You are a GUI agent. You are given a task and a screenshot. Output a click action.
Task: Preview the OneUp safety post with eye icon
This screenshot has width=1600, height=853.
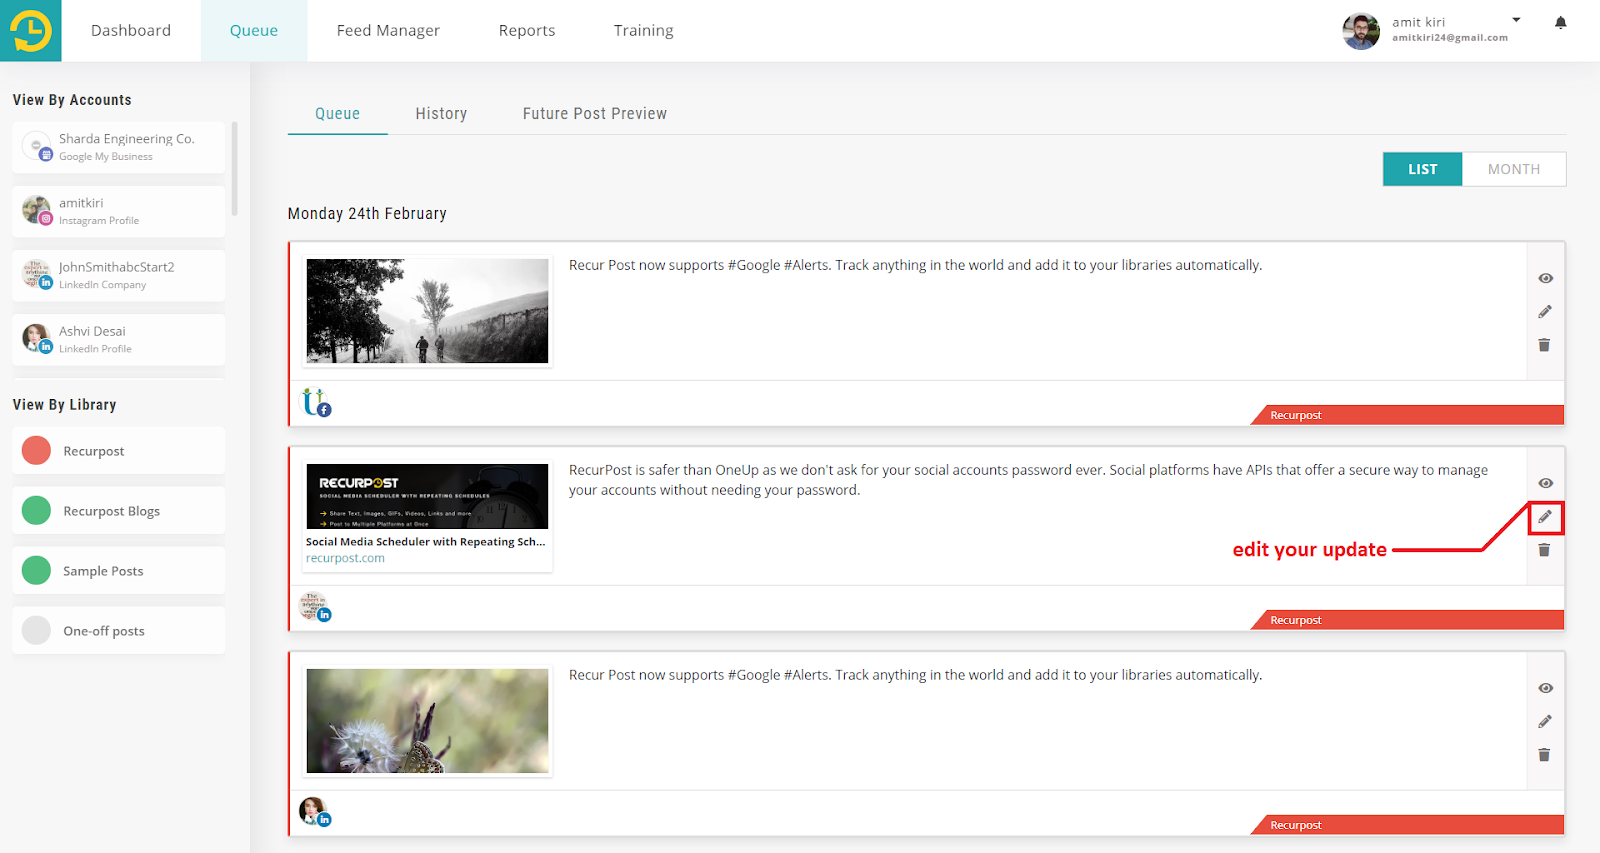(1545, 483)
